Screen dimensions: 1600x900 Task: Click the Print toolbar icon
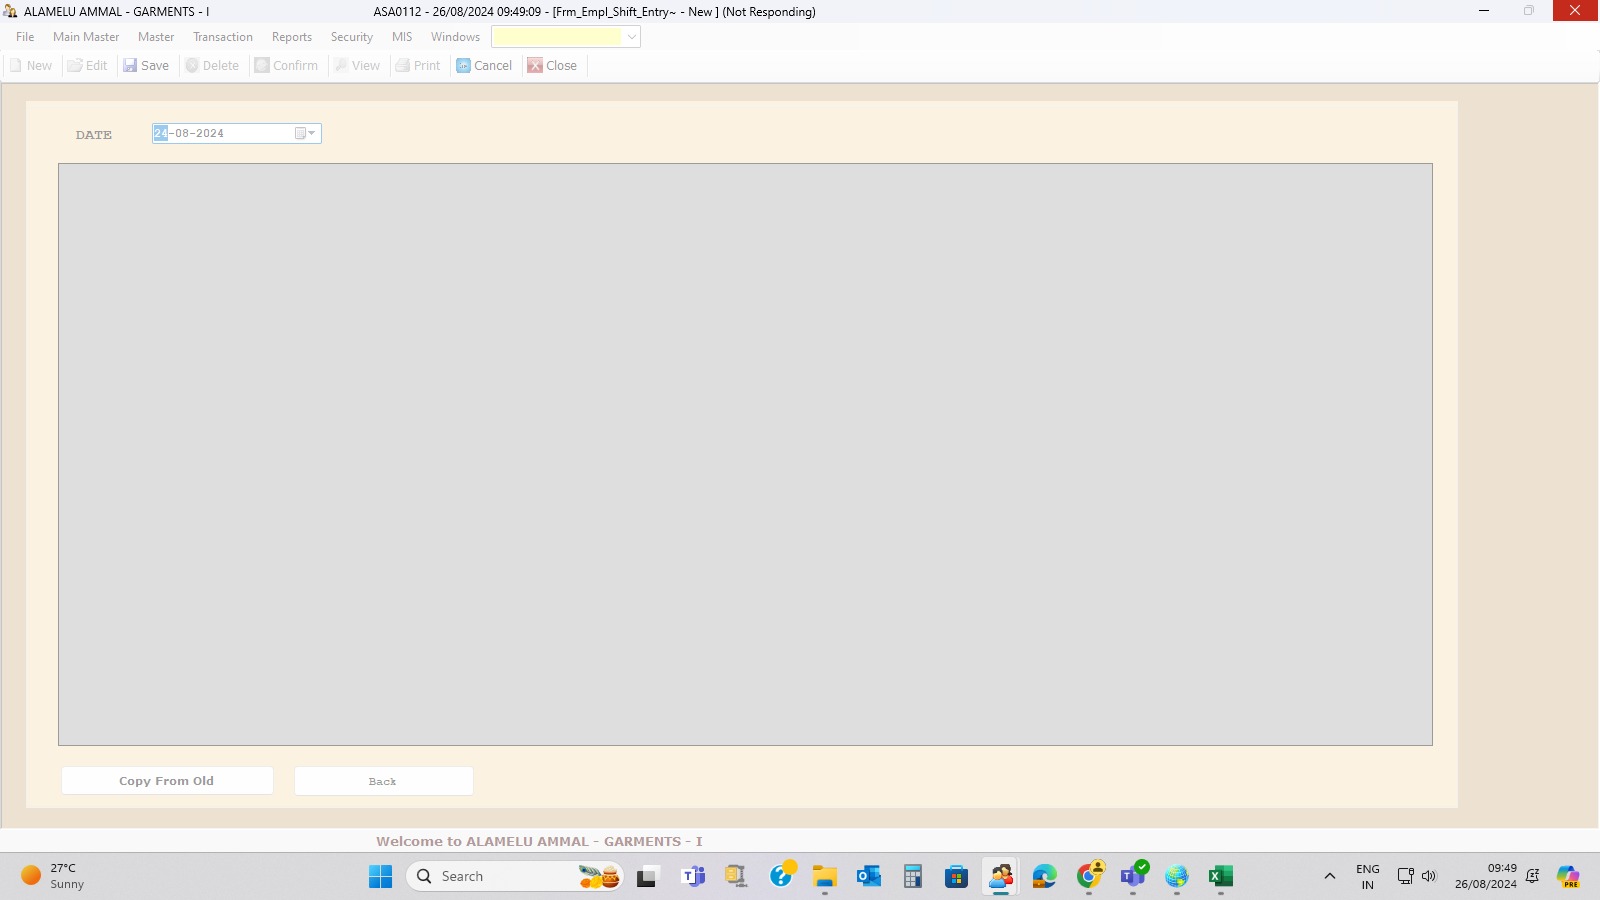tap(403, 66)
